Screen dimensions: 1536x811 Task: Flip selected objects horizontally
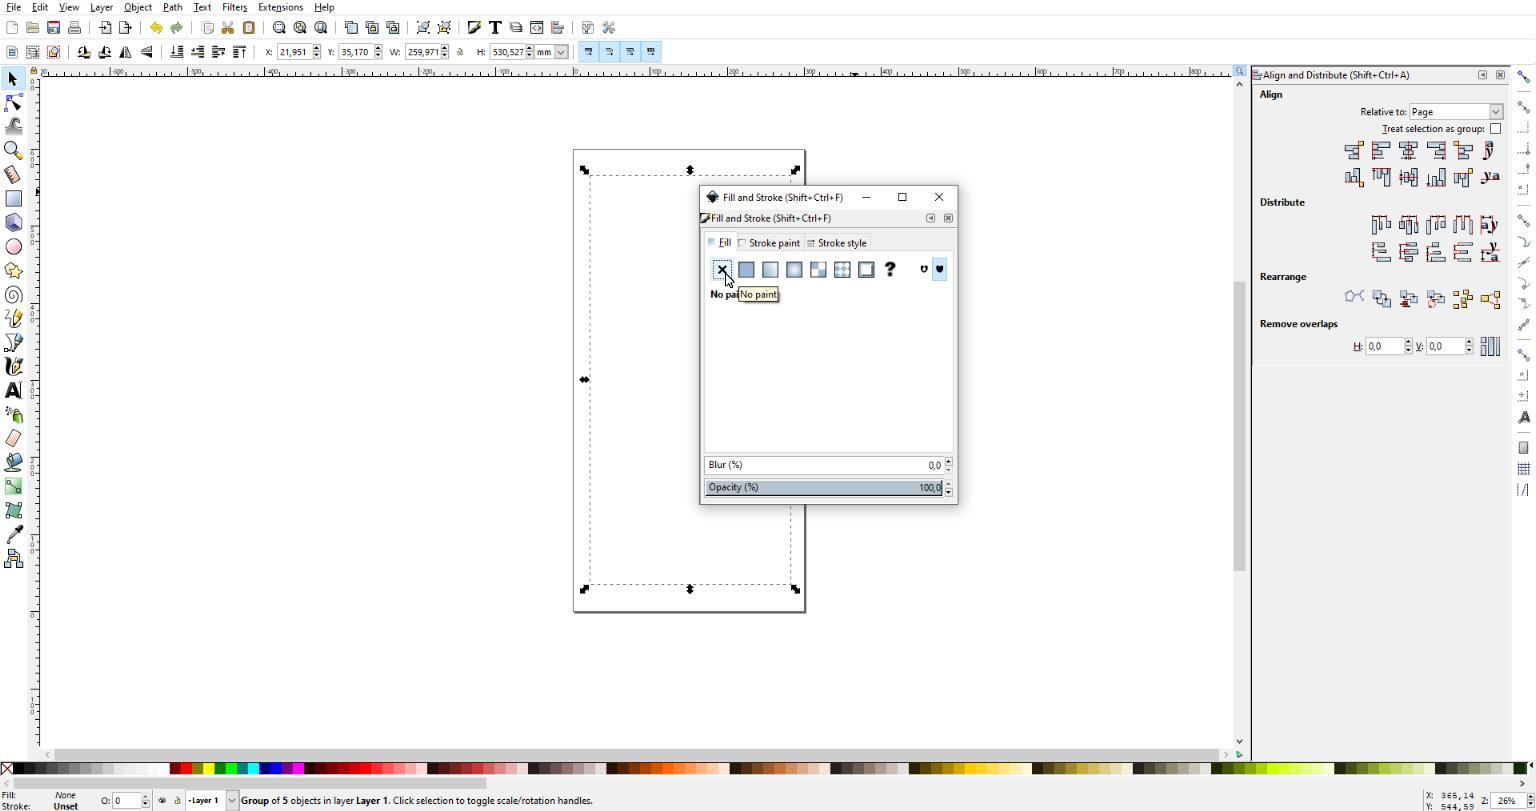(x=126, y=52)
